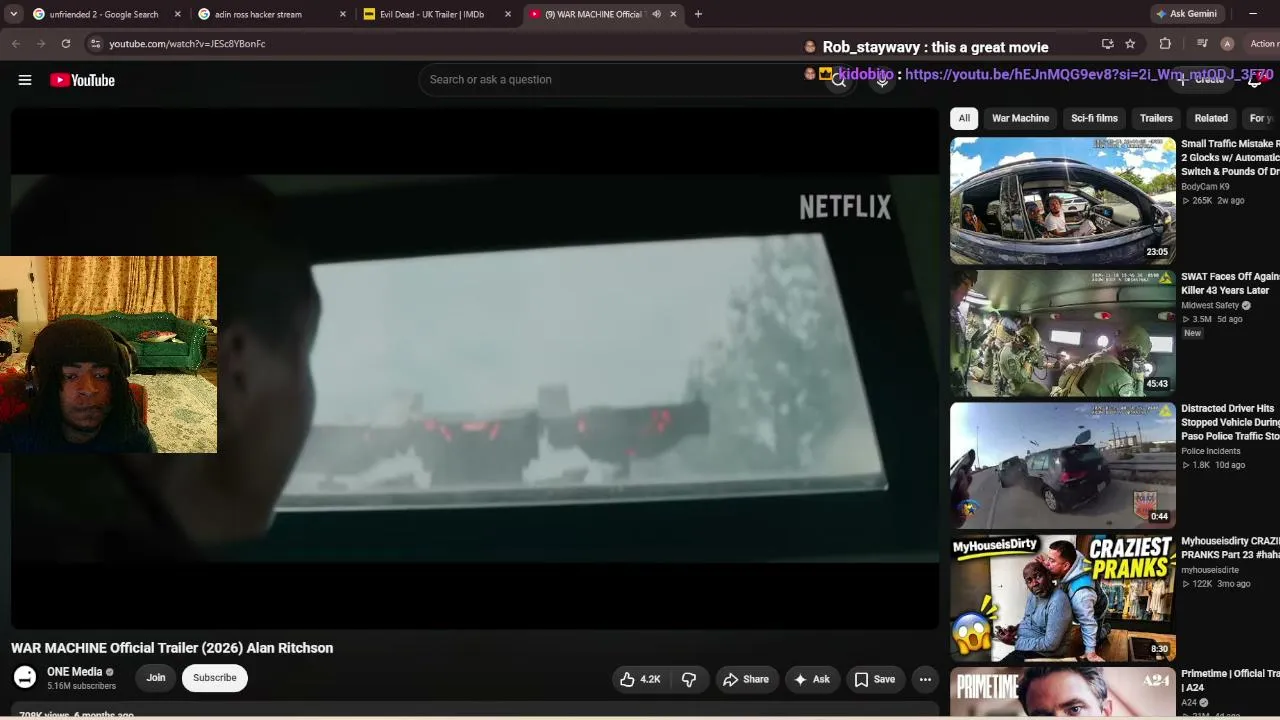Open the ONE Media channel name link
The height and width of the screenshot is (720, 1280).
pyautogui.click(x=75, y=672)
